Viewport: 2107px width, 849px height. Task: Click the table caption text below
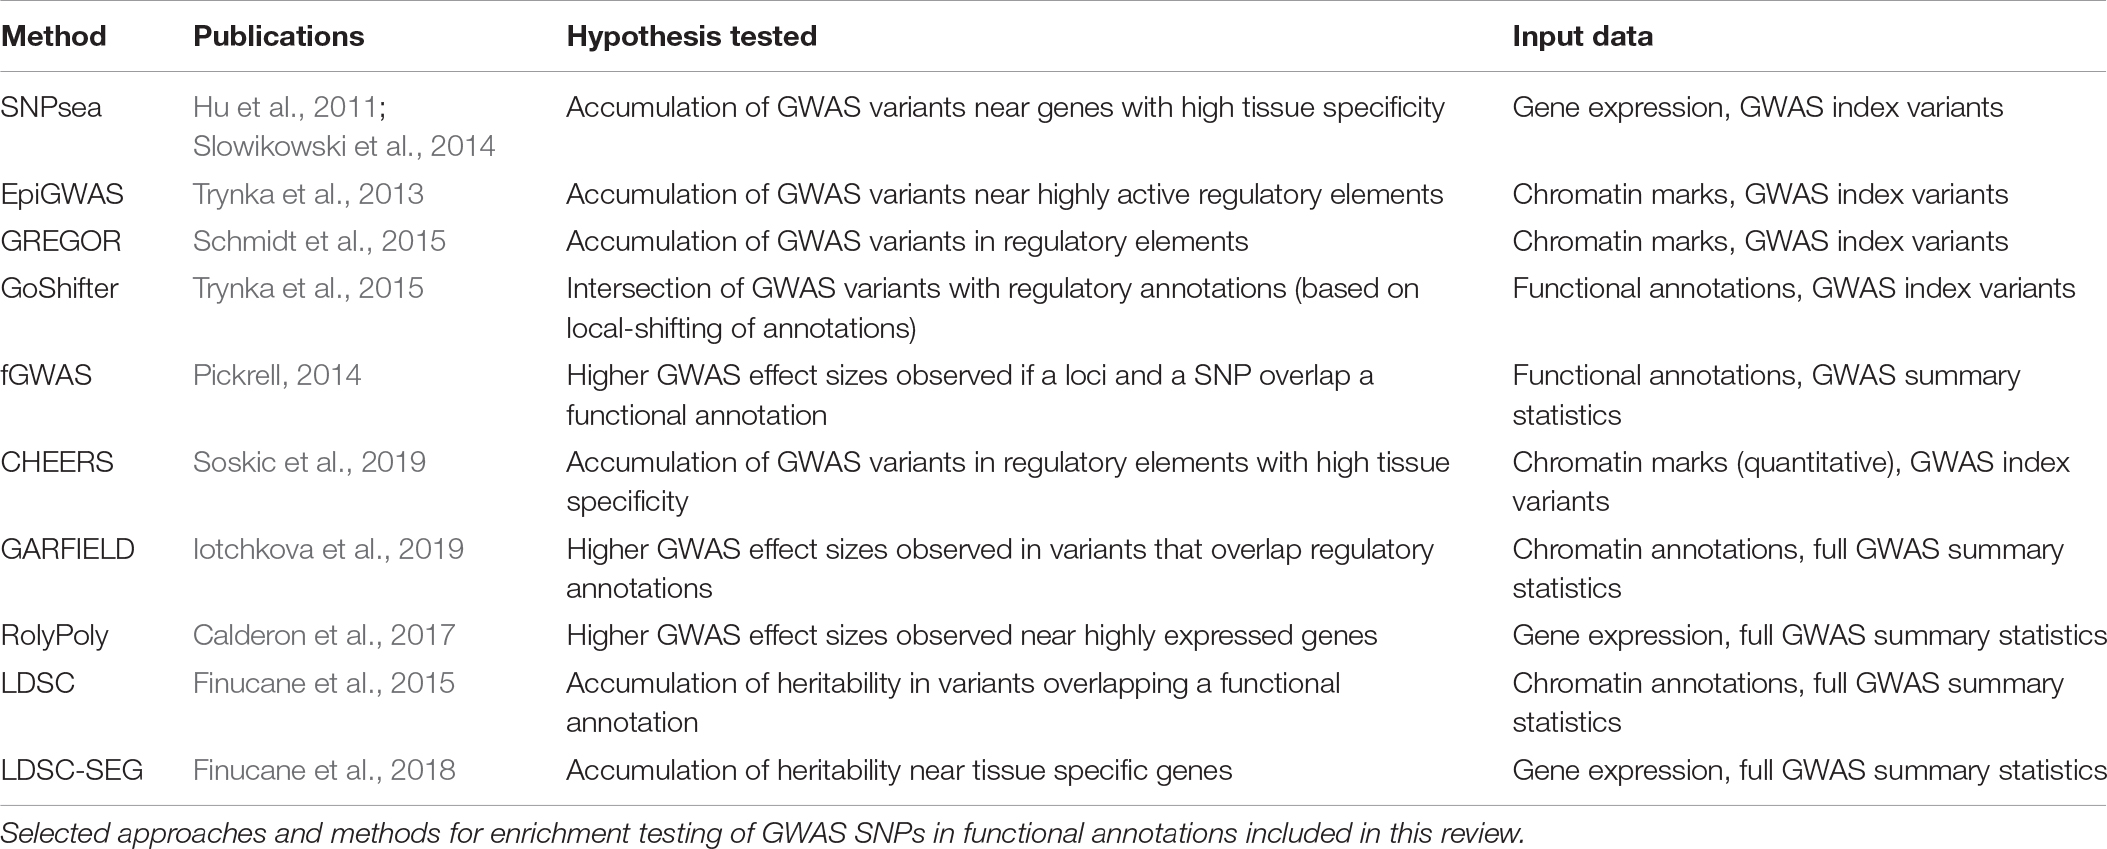[x=762, y=832]
